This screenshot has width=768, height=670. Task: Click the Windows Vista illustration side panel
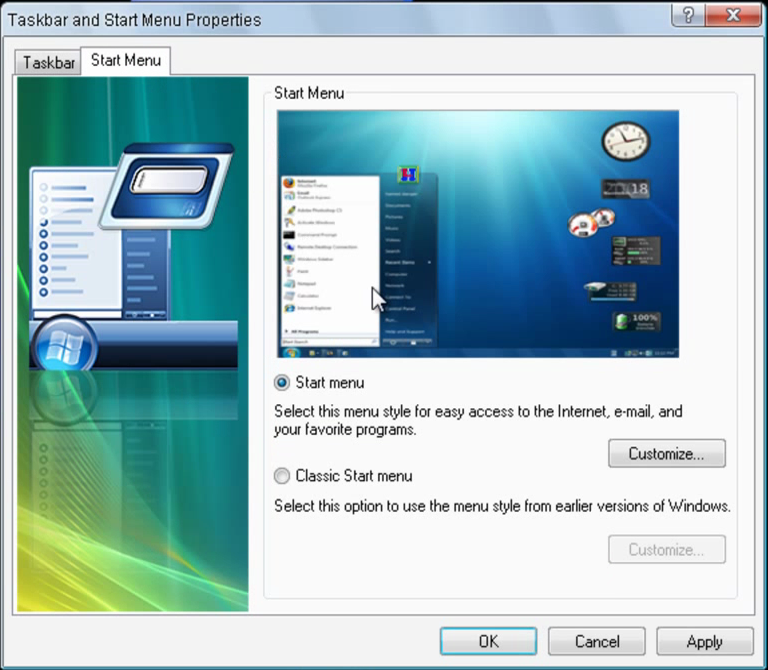[x=133, y=344]
